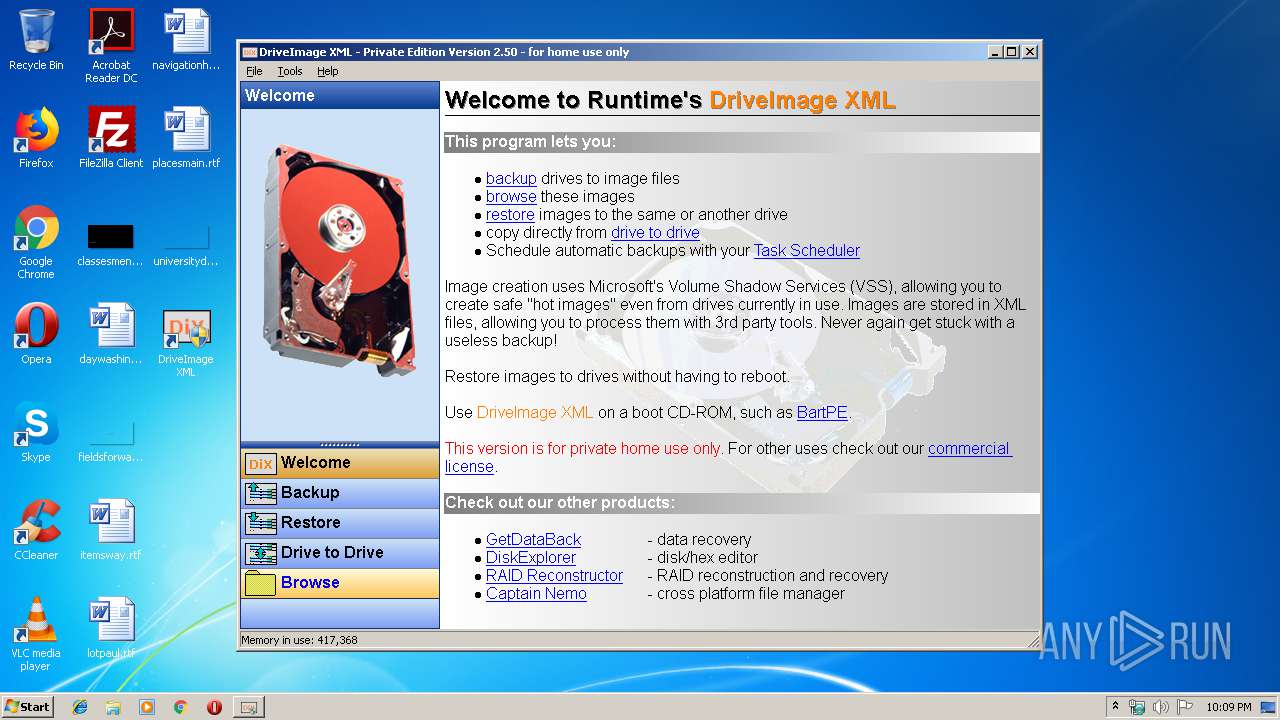The width and height of the screenshot is (1280, 720).
Task: Launch Opera from the desktop
Action: pyautogui.click(x=36, y=334)
